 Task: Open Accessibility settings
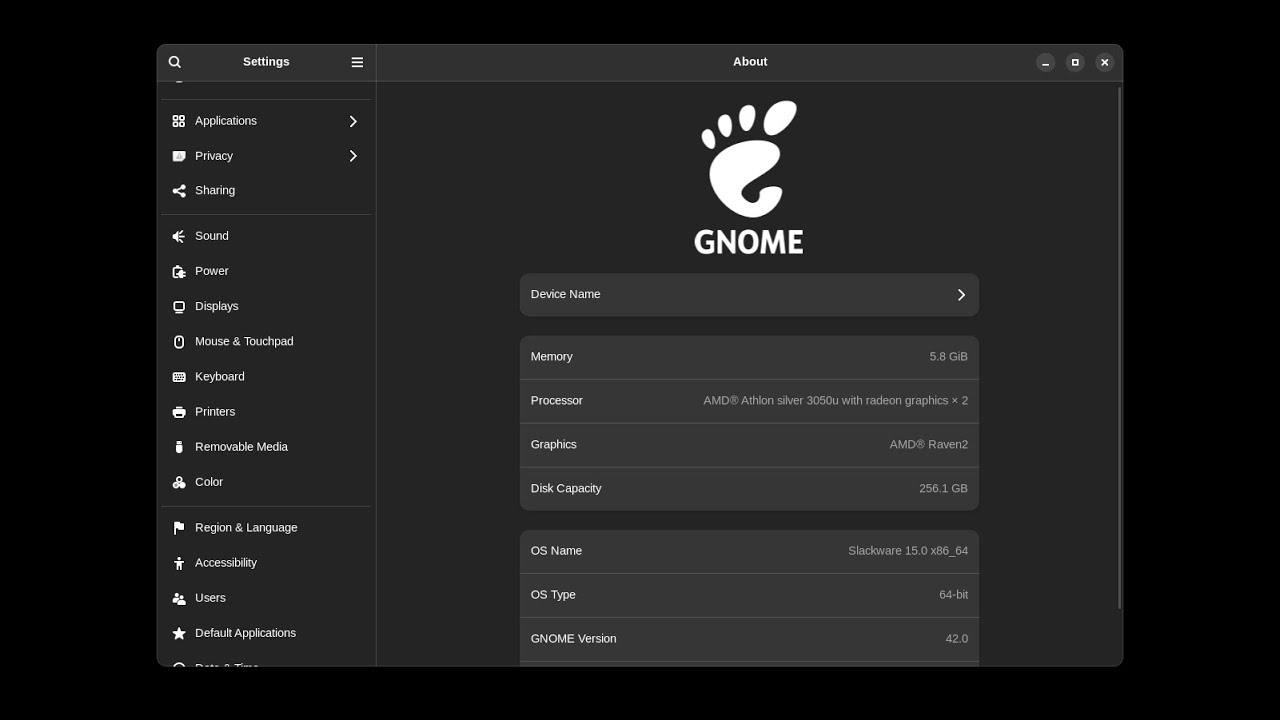coord(266,563)
